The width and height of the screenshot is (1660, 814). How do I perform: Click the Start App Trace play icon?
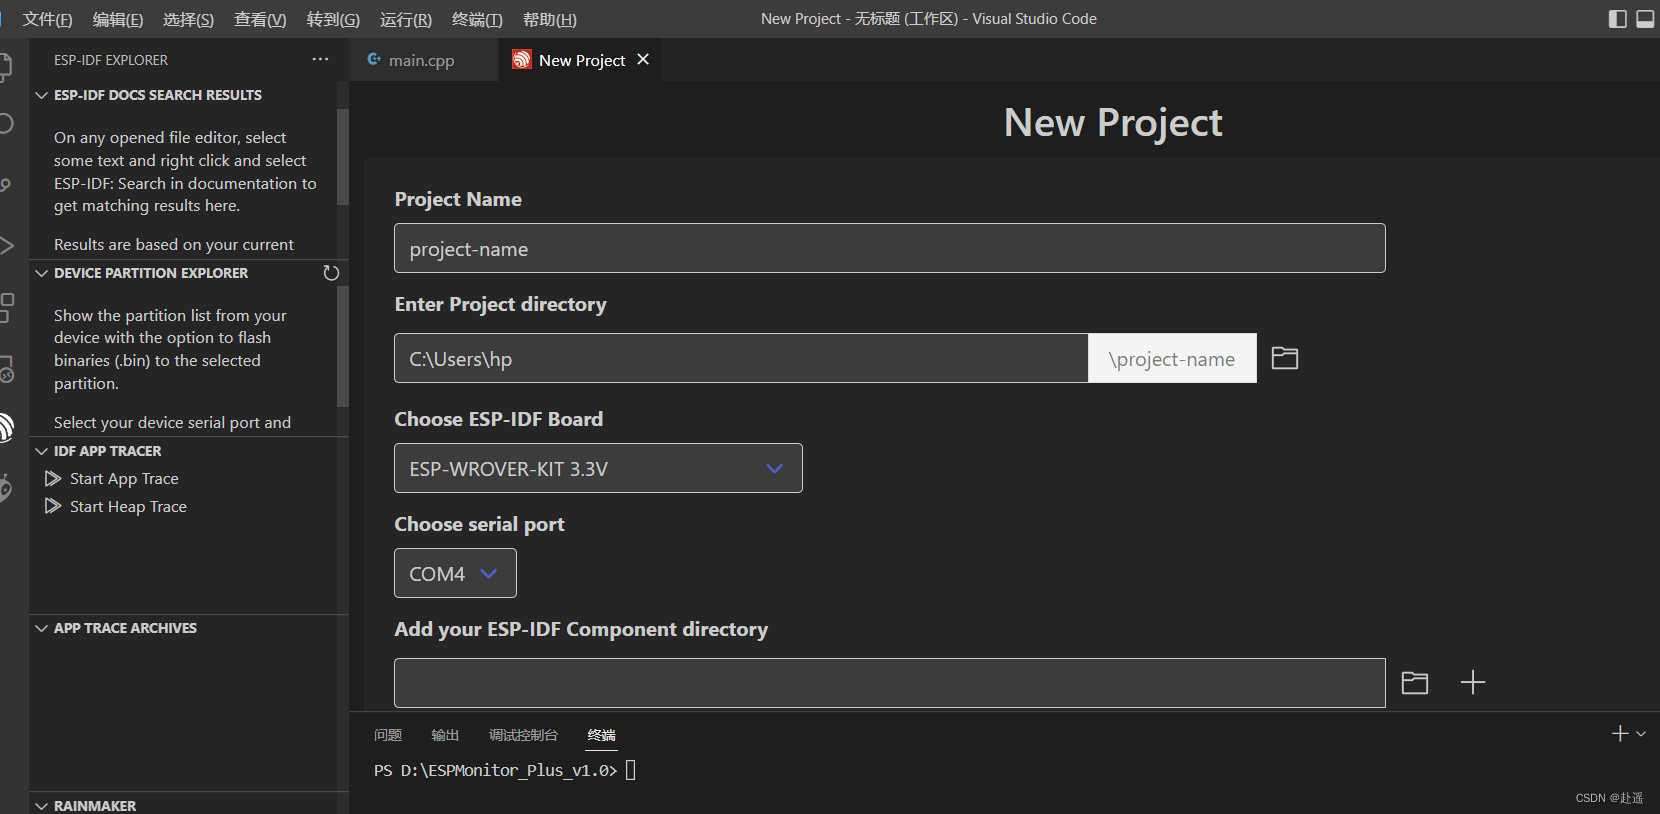point(53,479)
